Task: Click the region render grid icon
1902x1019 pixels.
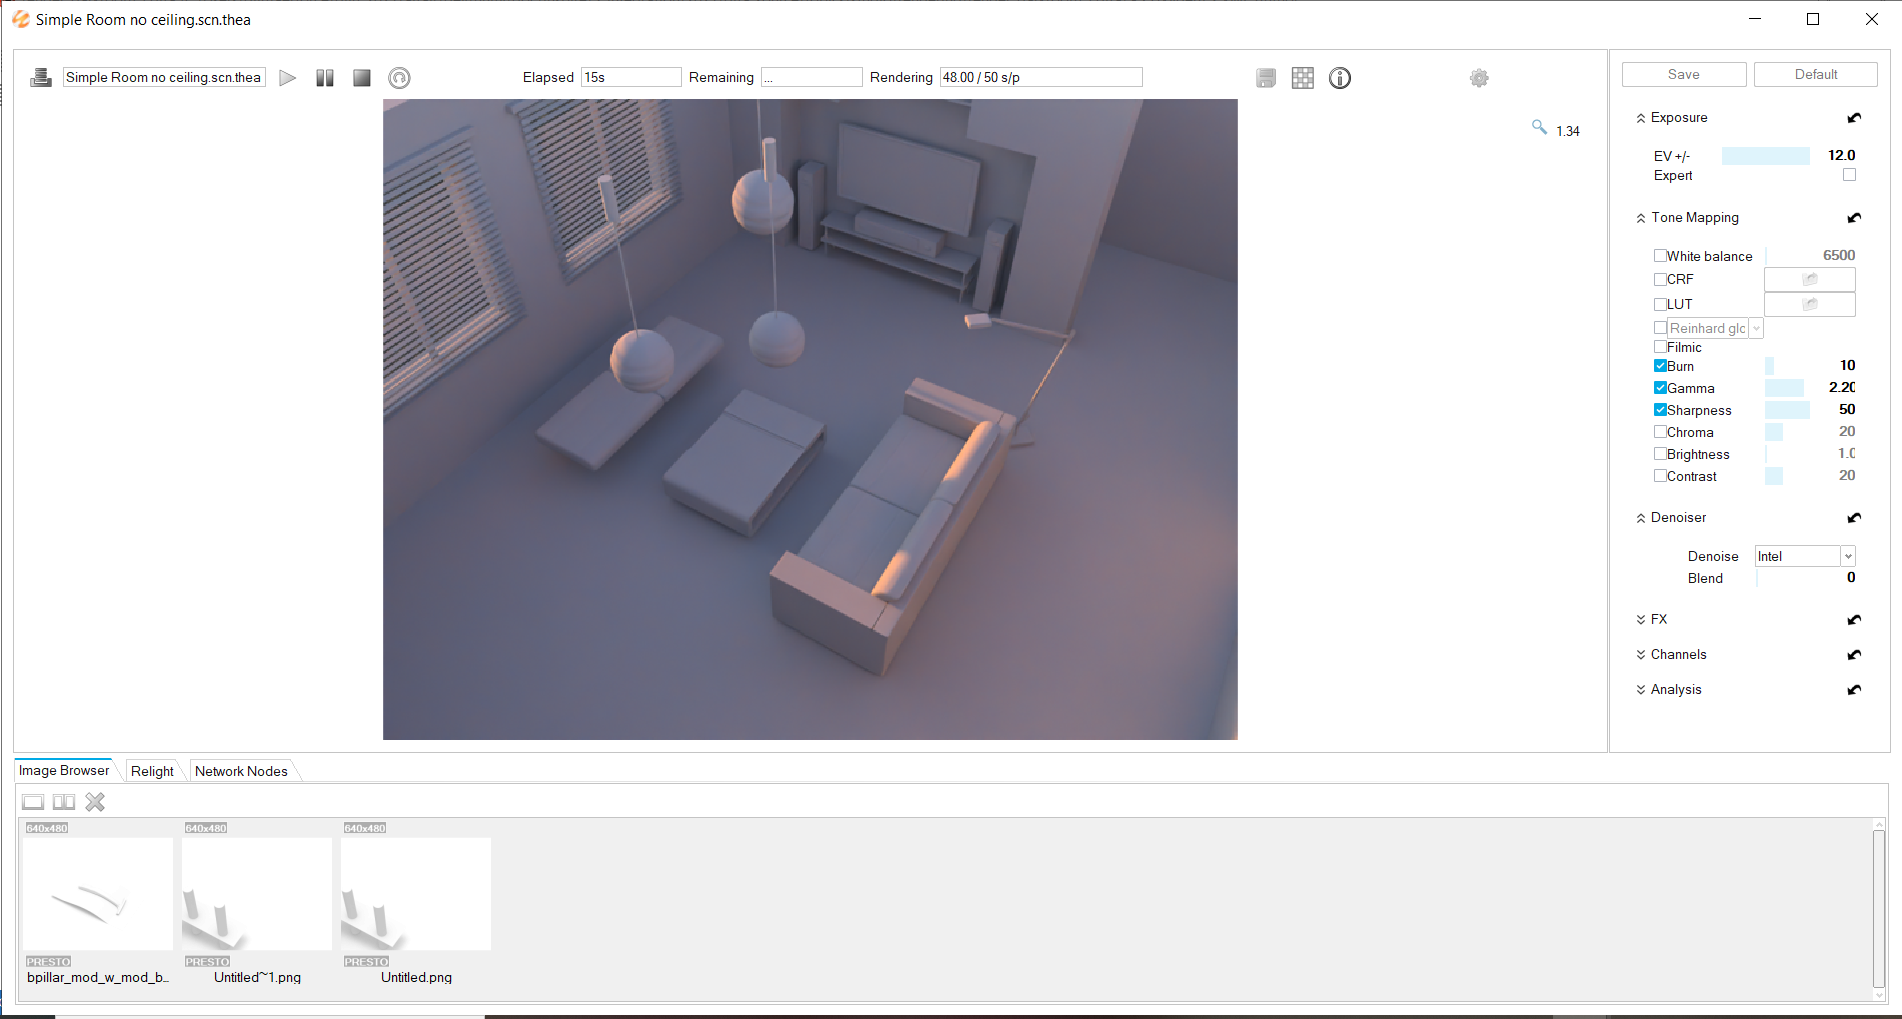Action: (x=1302, y=78)
